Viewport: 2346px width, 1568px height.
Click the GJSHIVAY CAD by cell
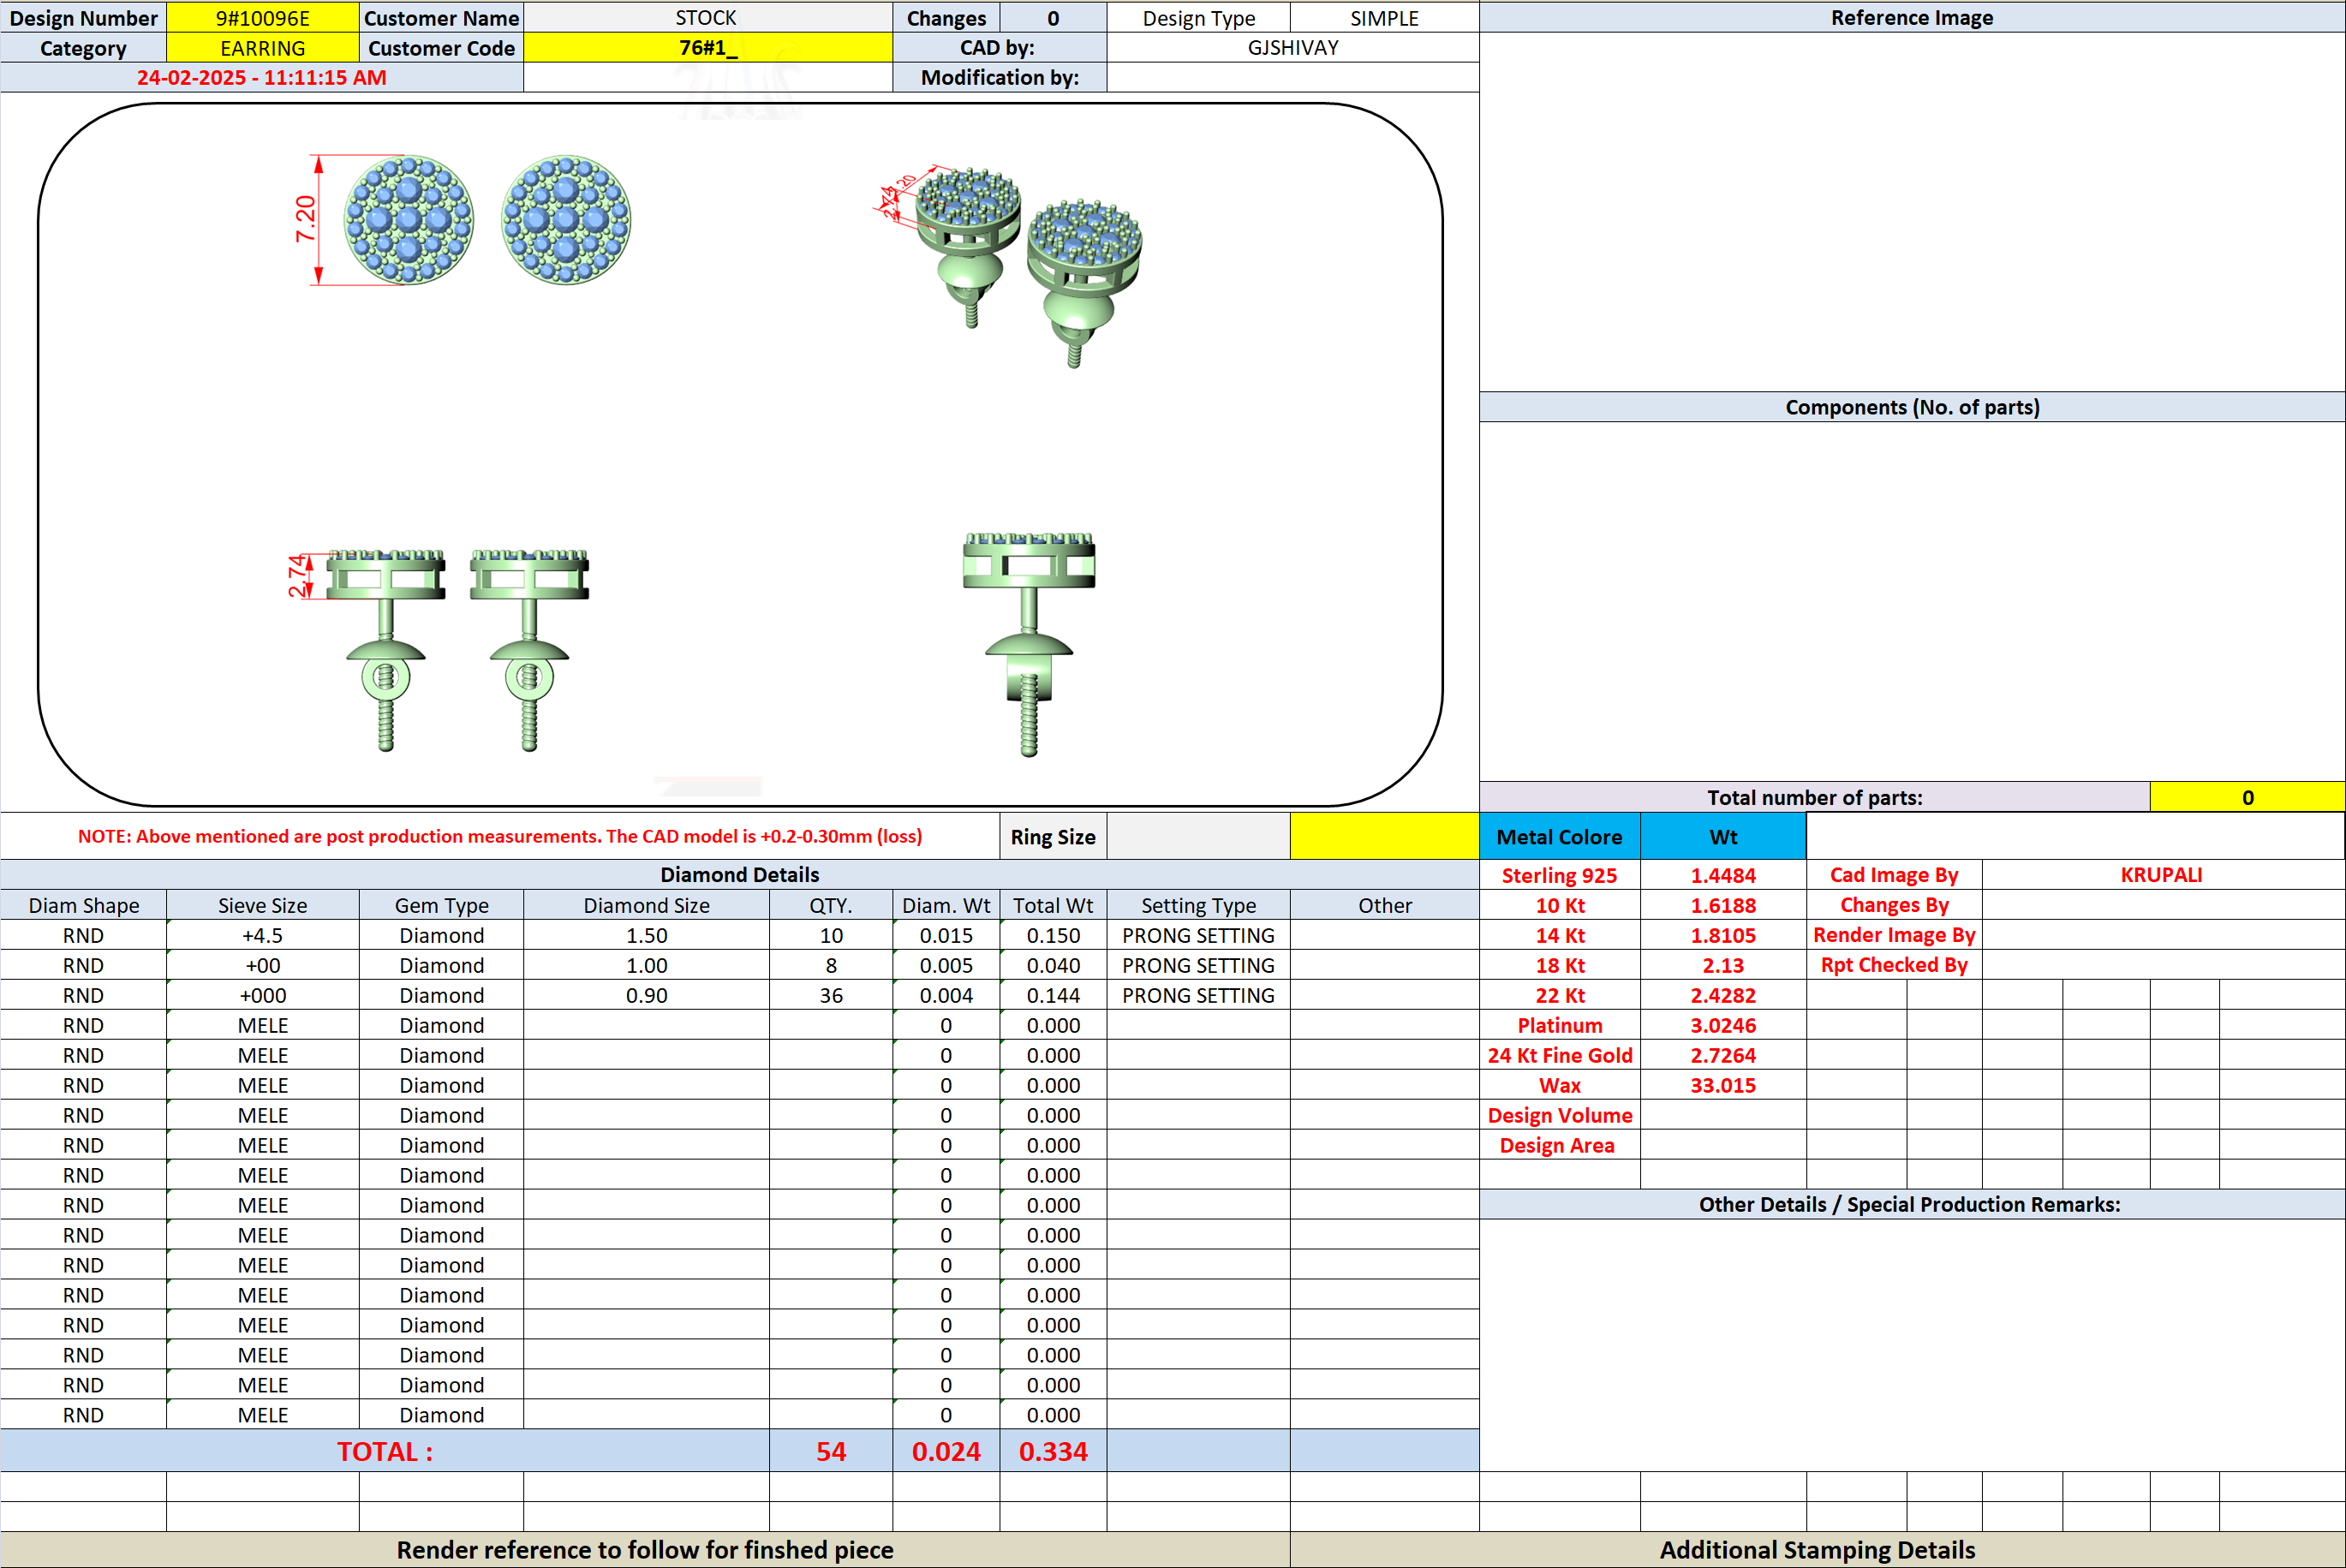click(1292, 48)
